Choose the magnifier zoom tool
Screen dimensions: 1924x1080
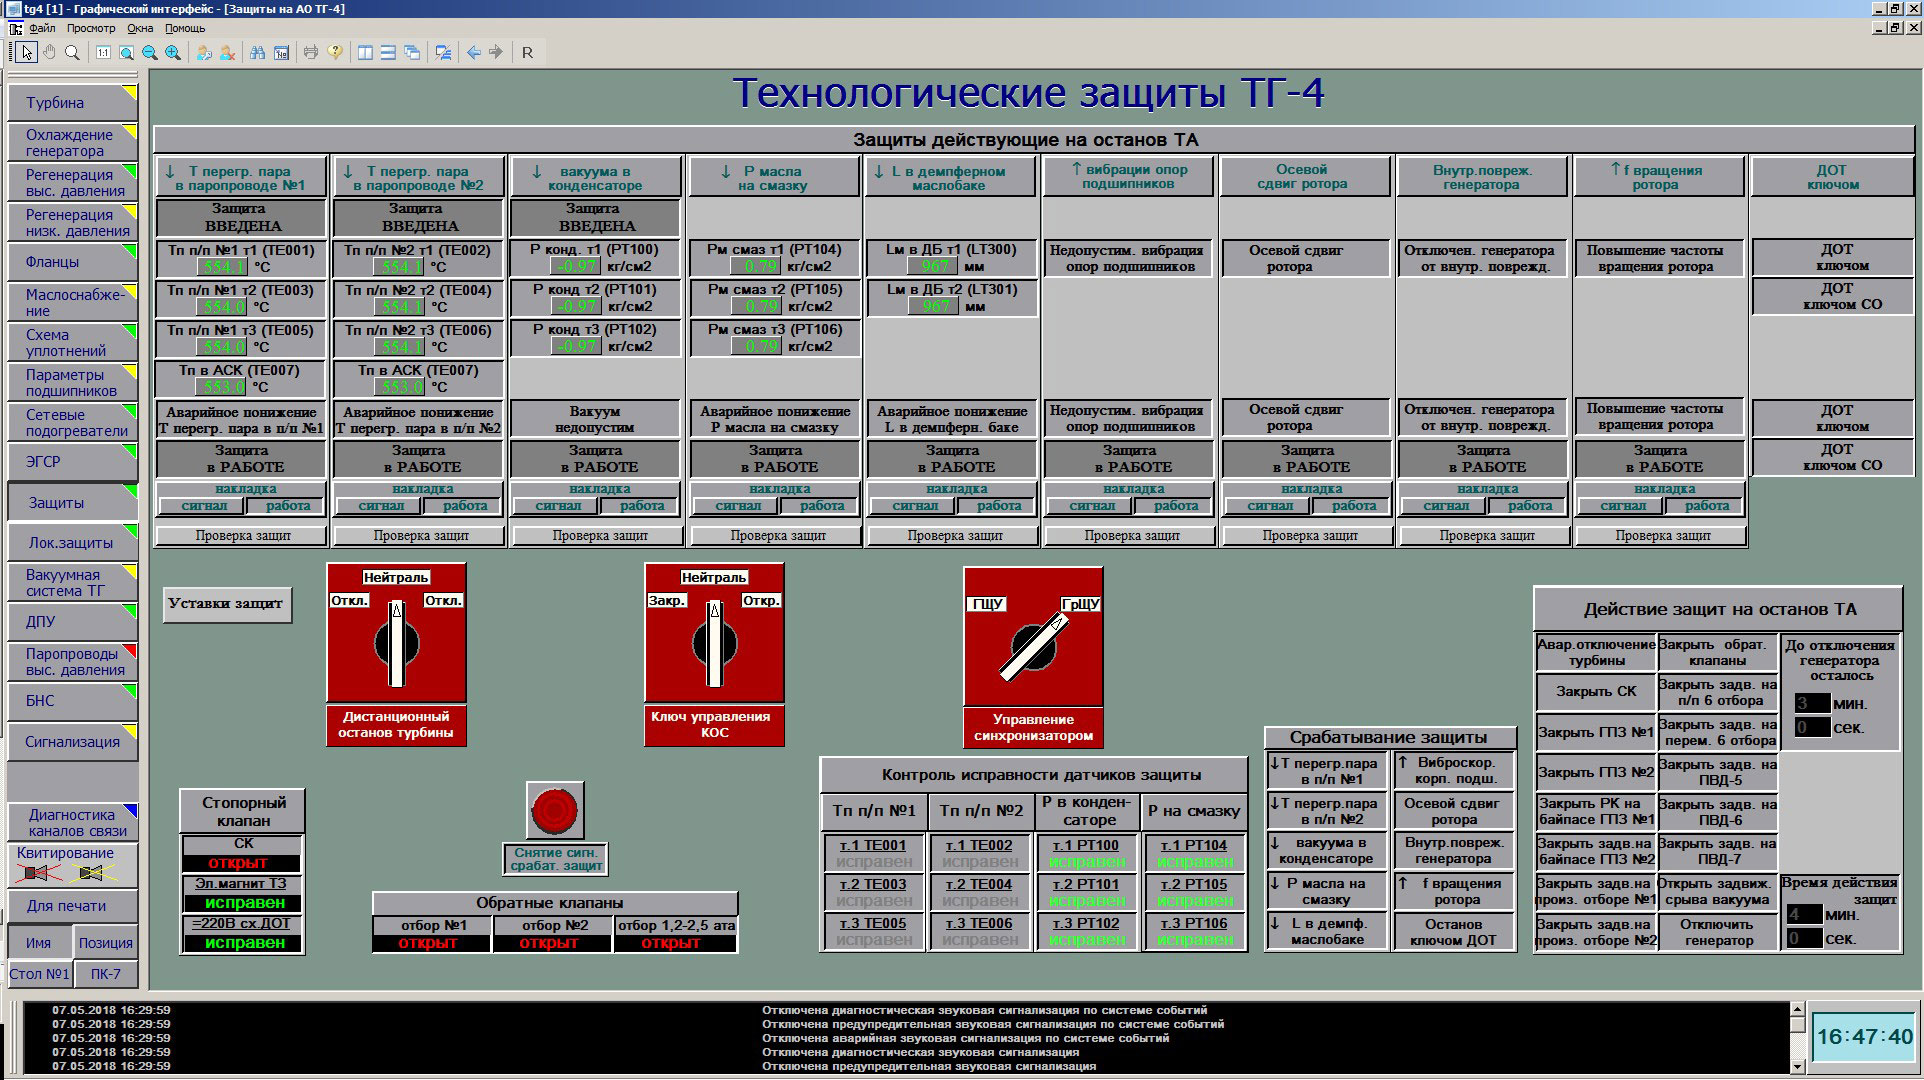(72, 52)
